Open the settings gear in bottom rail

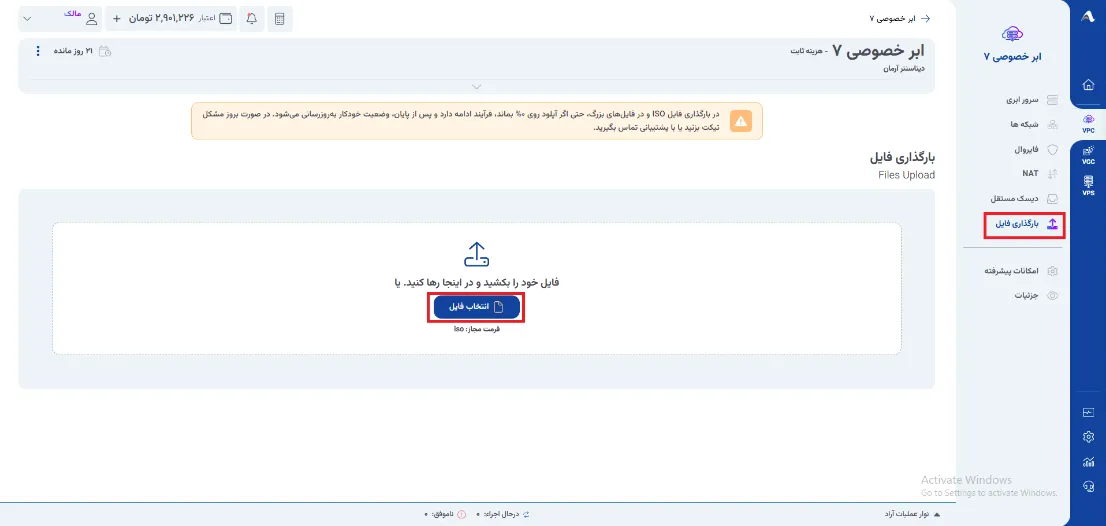coord(1088,437)
